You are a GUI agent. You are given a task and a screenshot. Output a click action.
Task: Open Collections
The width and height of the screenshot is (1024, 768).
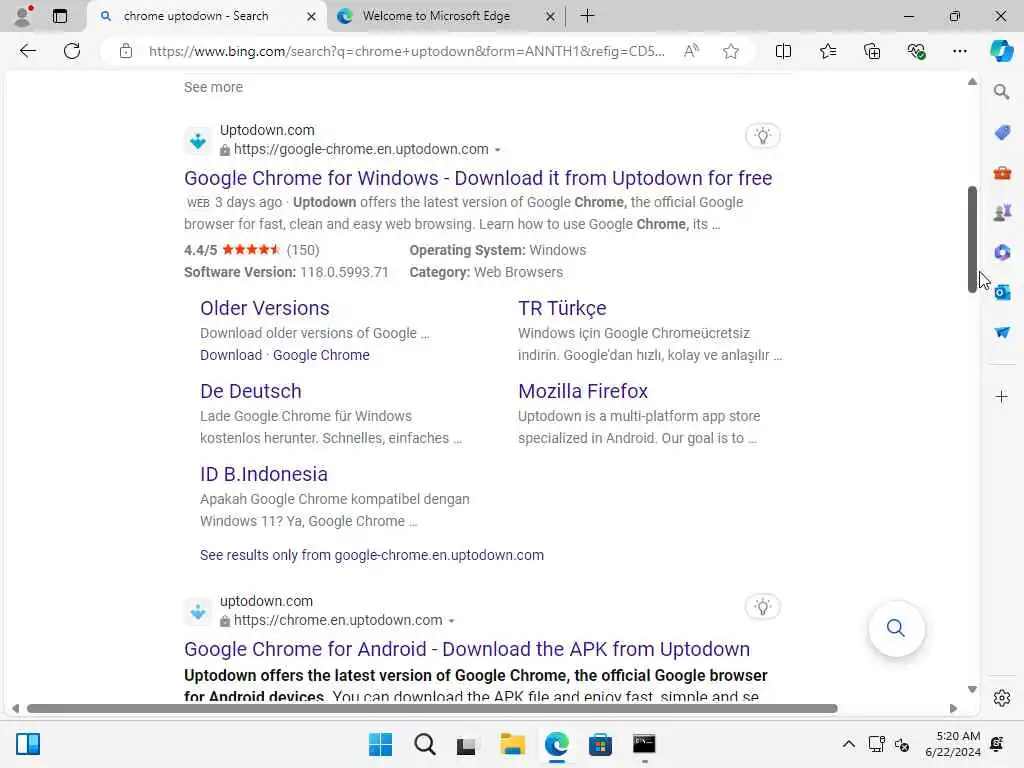[872, 51]
